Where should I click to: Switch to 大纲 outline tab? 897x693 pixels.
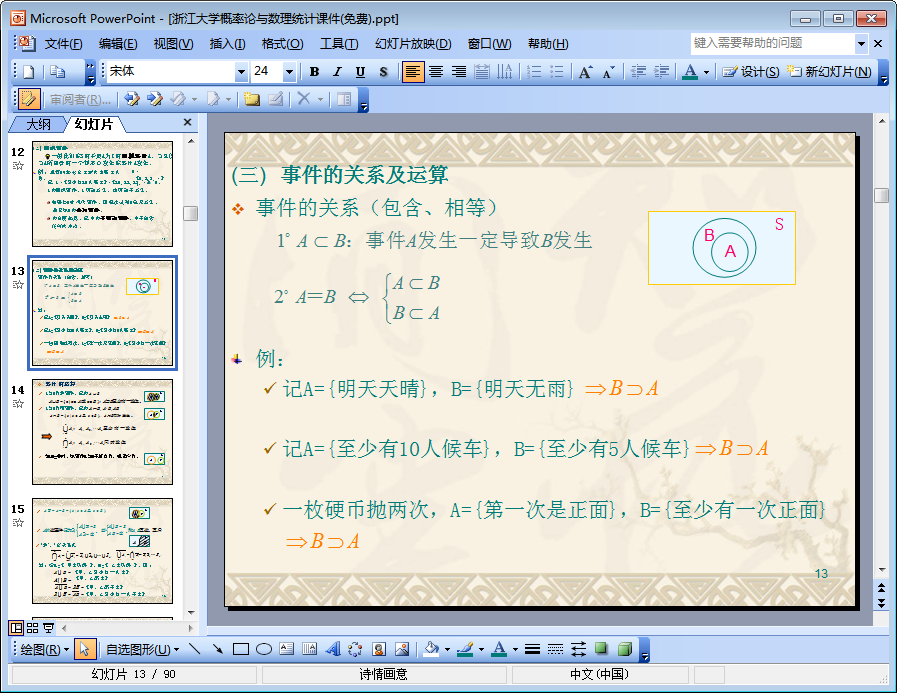(x=38, y=124)
